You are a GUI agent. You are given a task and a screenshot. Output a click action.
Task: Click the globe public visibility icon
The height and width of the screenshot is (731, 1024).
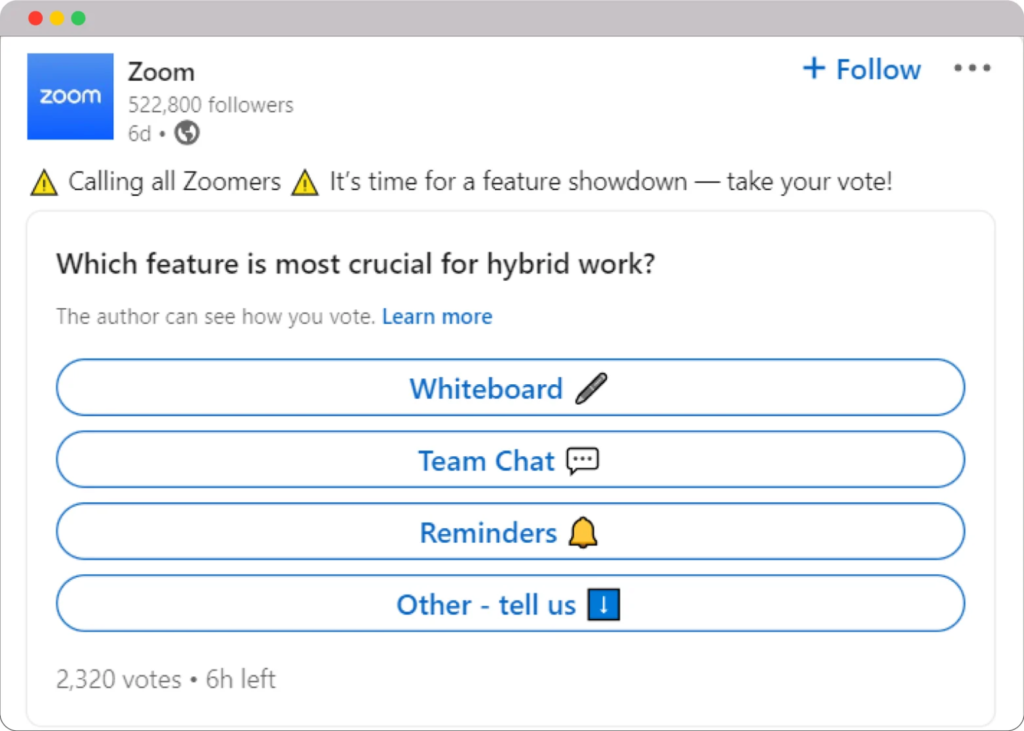[x=186, y=132]
